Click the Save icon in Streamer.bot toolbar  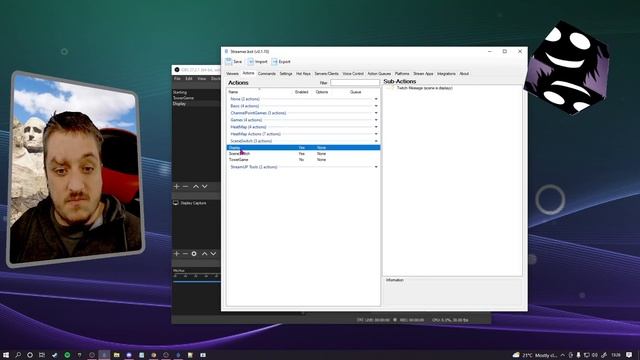coord(229,62)
